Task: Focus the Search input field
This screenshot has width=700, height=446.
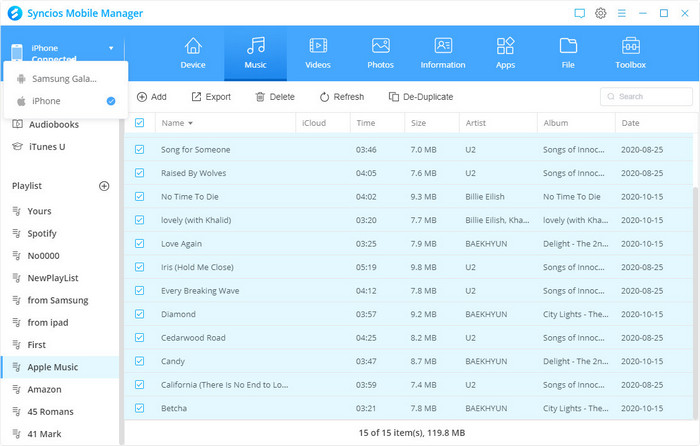Action: point(646,96)
